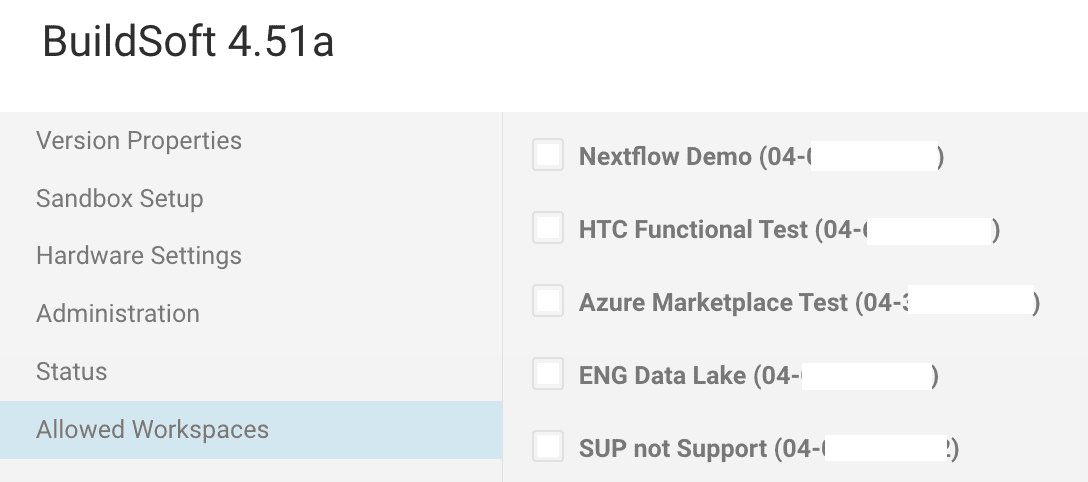Select the SUP not Support checkbox

(x=548, y=447)
